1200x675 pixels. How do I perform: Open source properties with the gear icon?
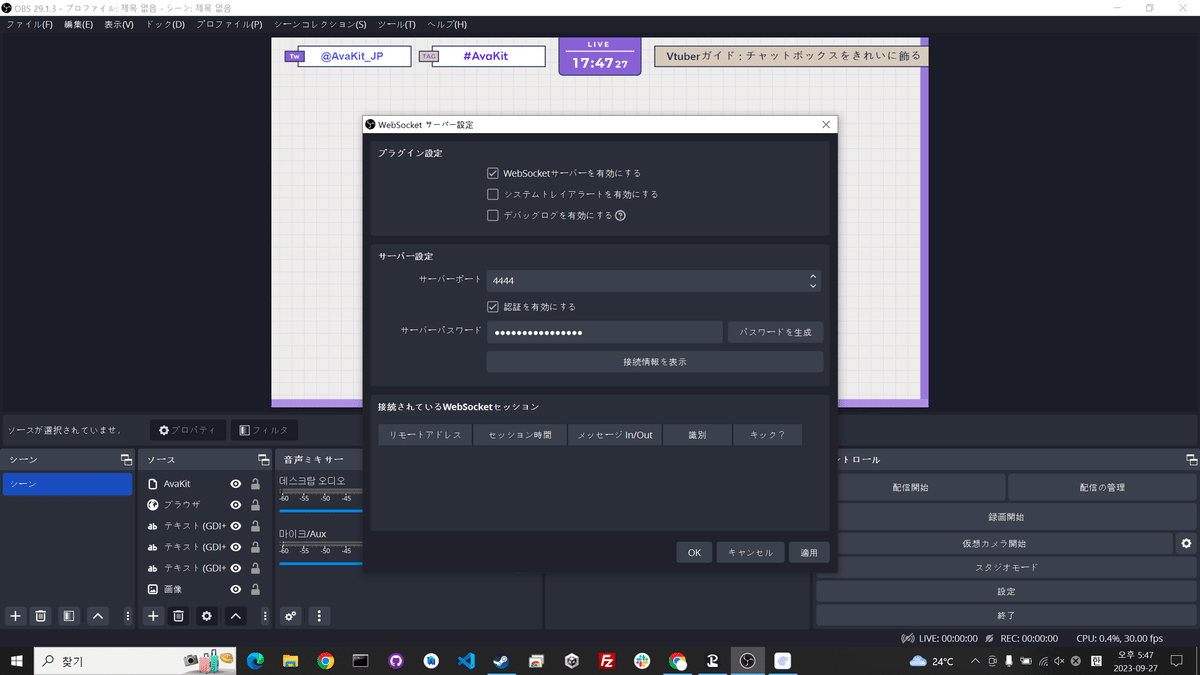(x=206, y=616)
